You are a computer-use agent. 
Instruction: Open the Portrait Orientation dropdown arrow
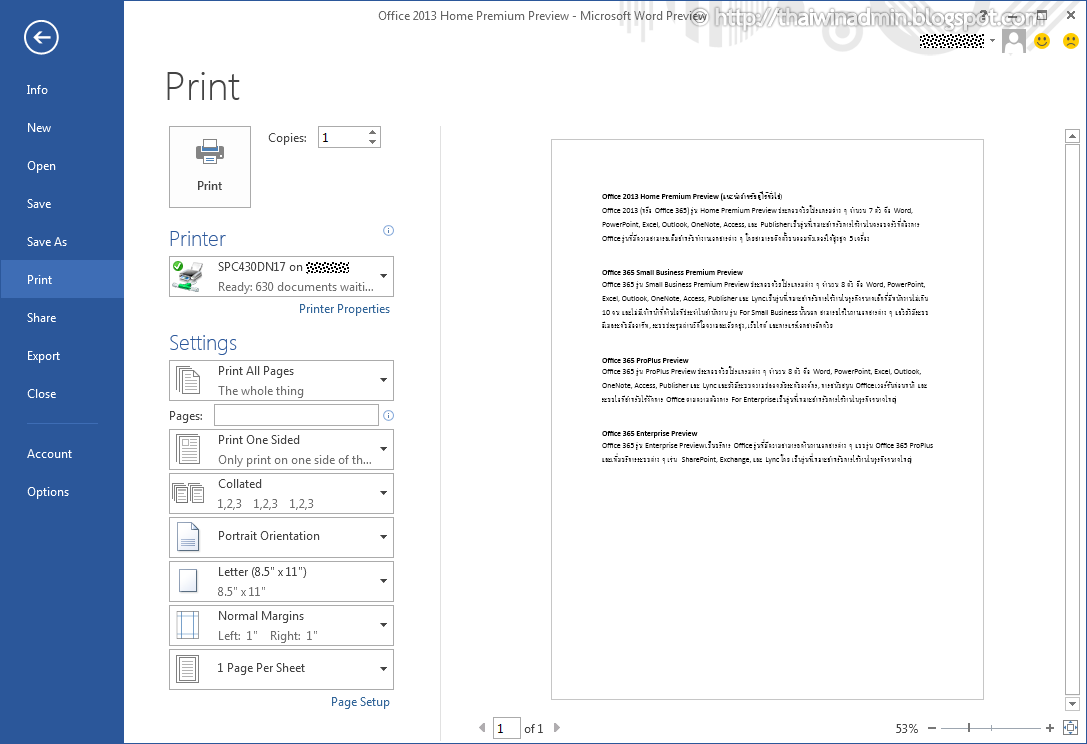click(383, 537)
